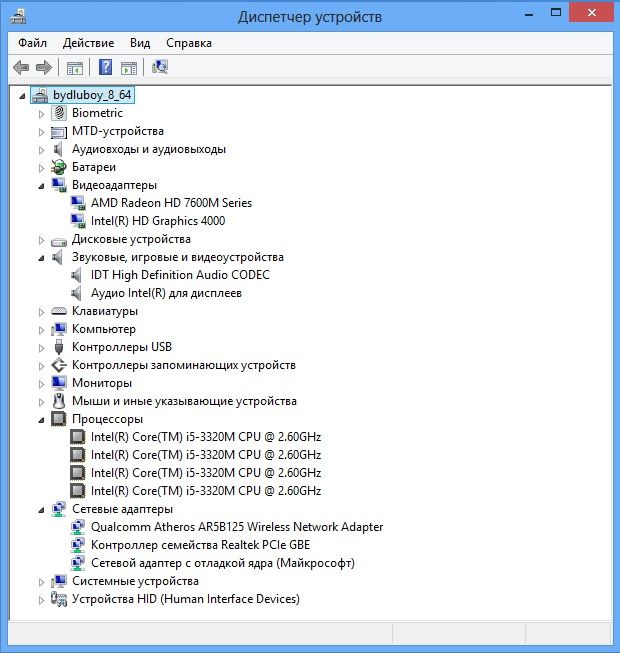This screenshot has width=620, height=653.
Task: Select Устройства HID (Human Interface Devices) label
Action: 186,599
